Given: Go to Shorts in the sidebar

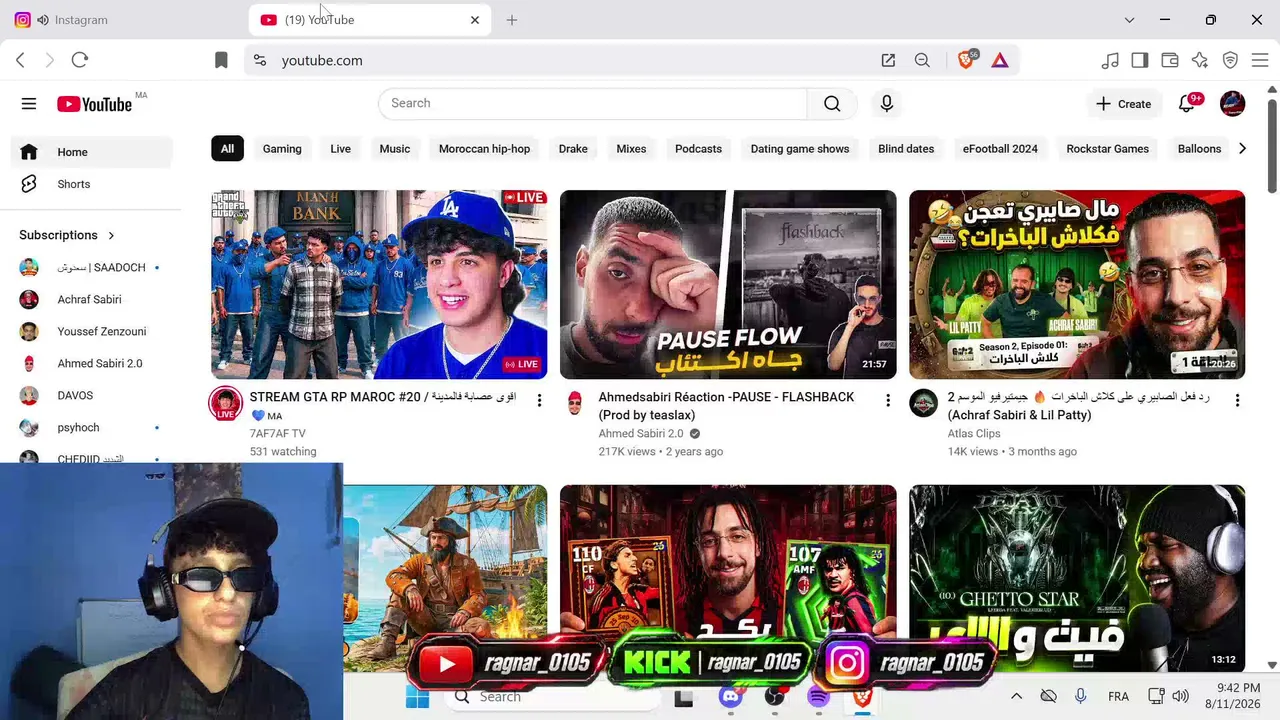Looking at the screenshot, I should point(92,184).
